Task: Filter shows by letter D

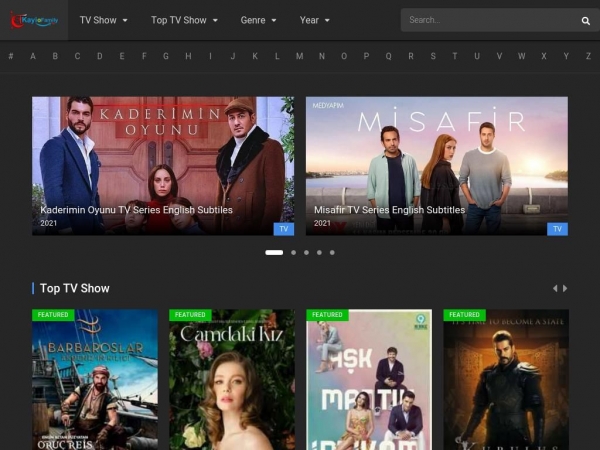Action: click(99, 56)
